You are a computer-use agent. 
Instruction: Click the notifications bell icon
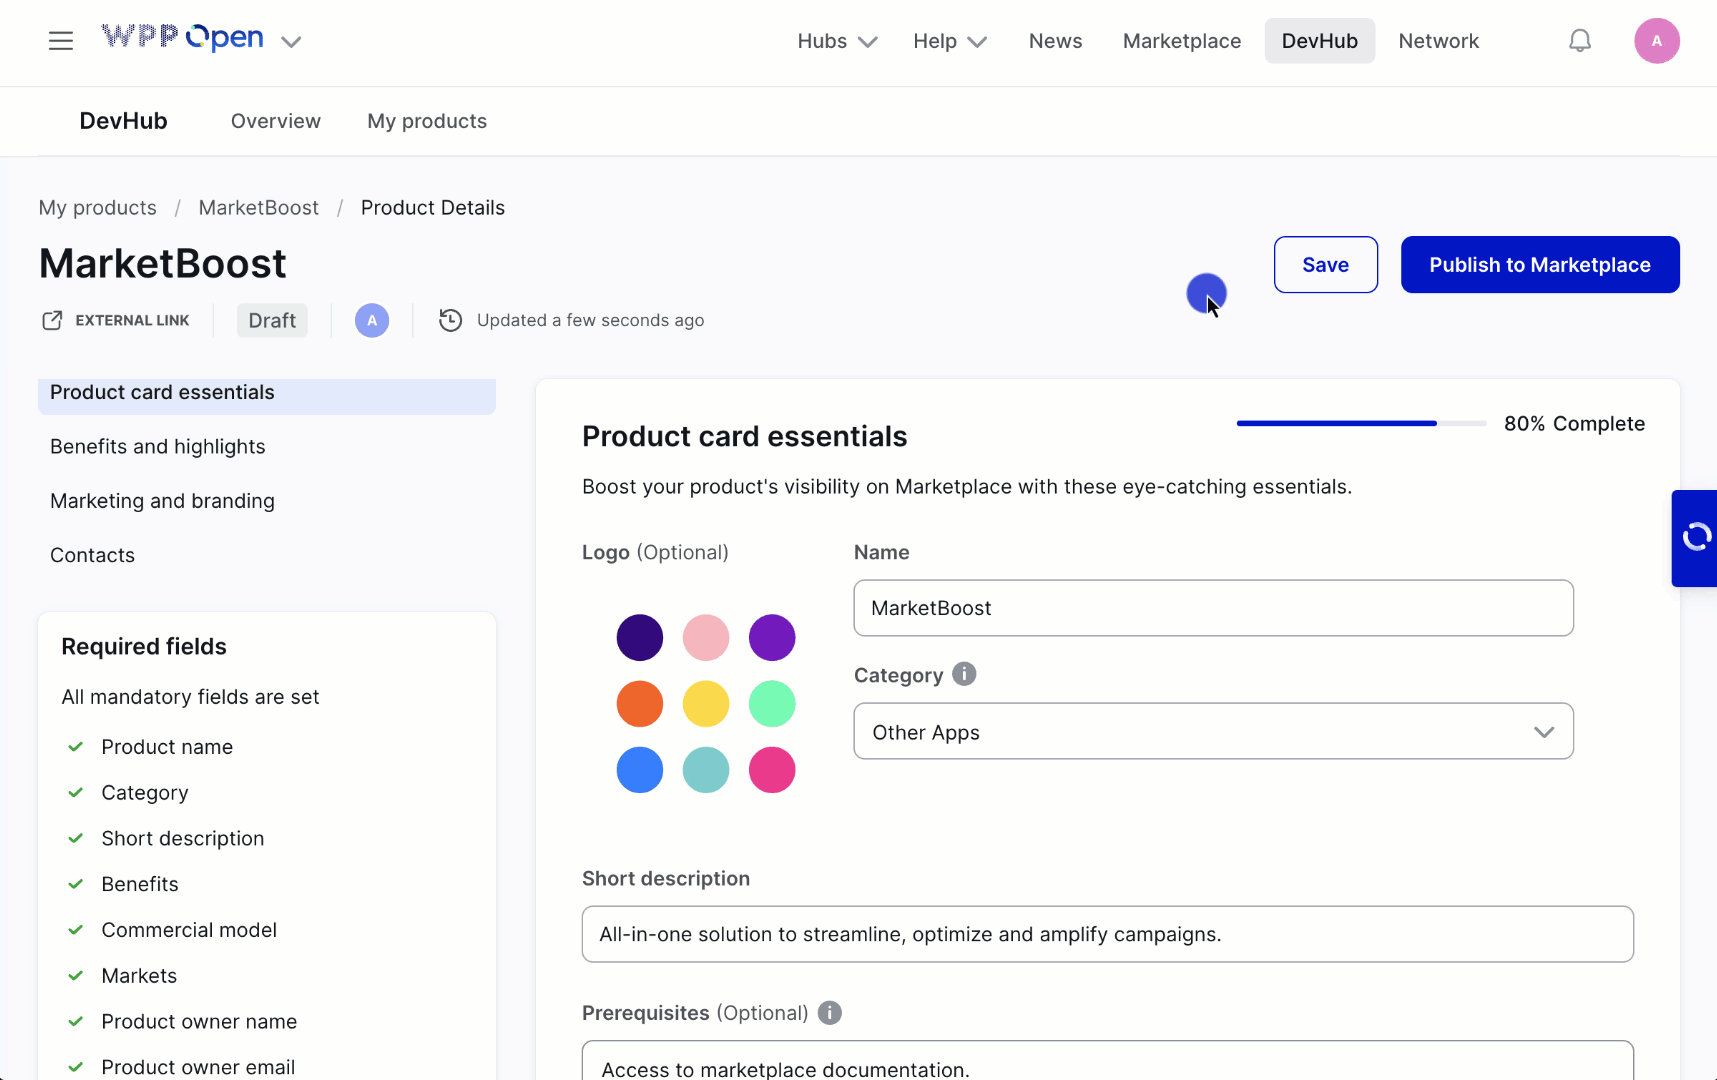(x=1580, y=41)
